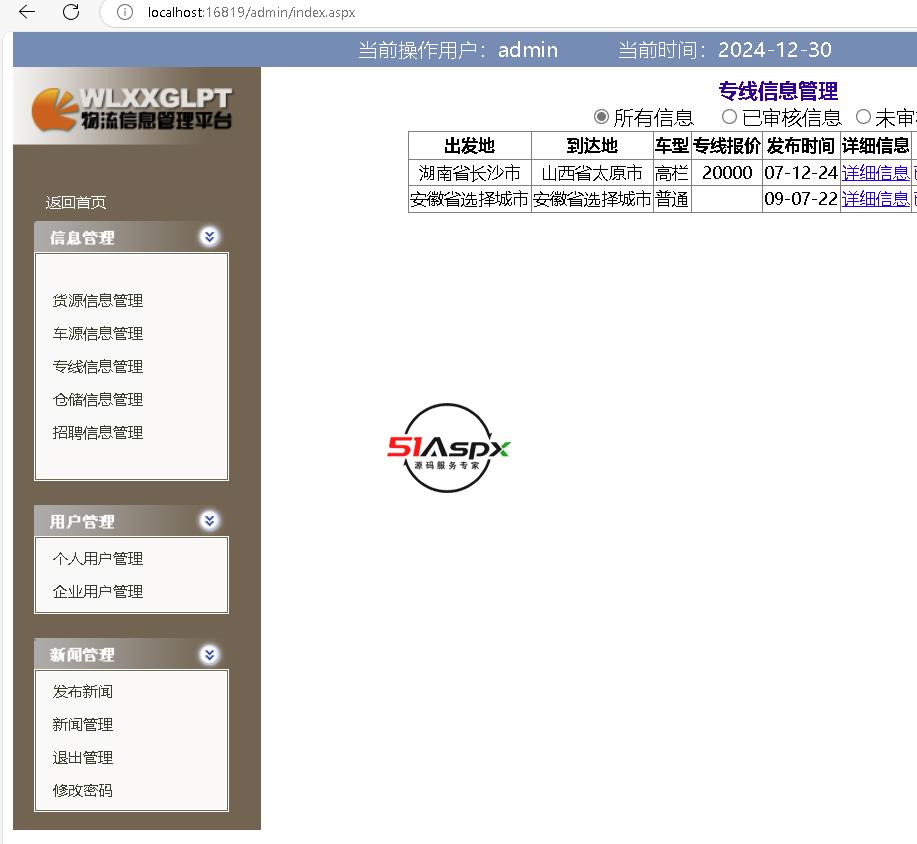Click the 07-12-24 date cell

click(x=801, y=173)
